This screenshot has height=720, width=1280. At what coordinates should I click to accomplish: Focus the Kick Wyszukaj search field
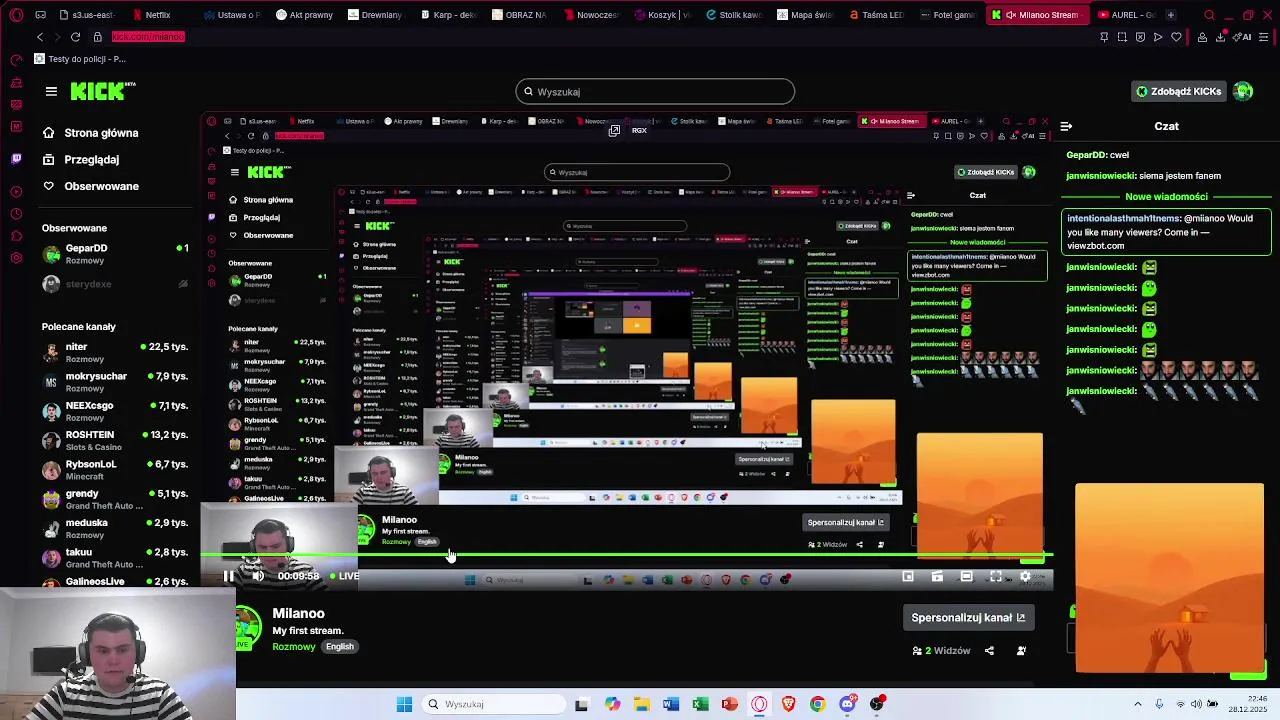(x=655, y=92)
